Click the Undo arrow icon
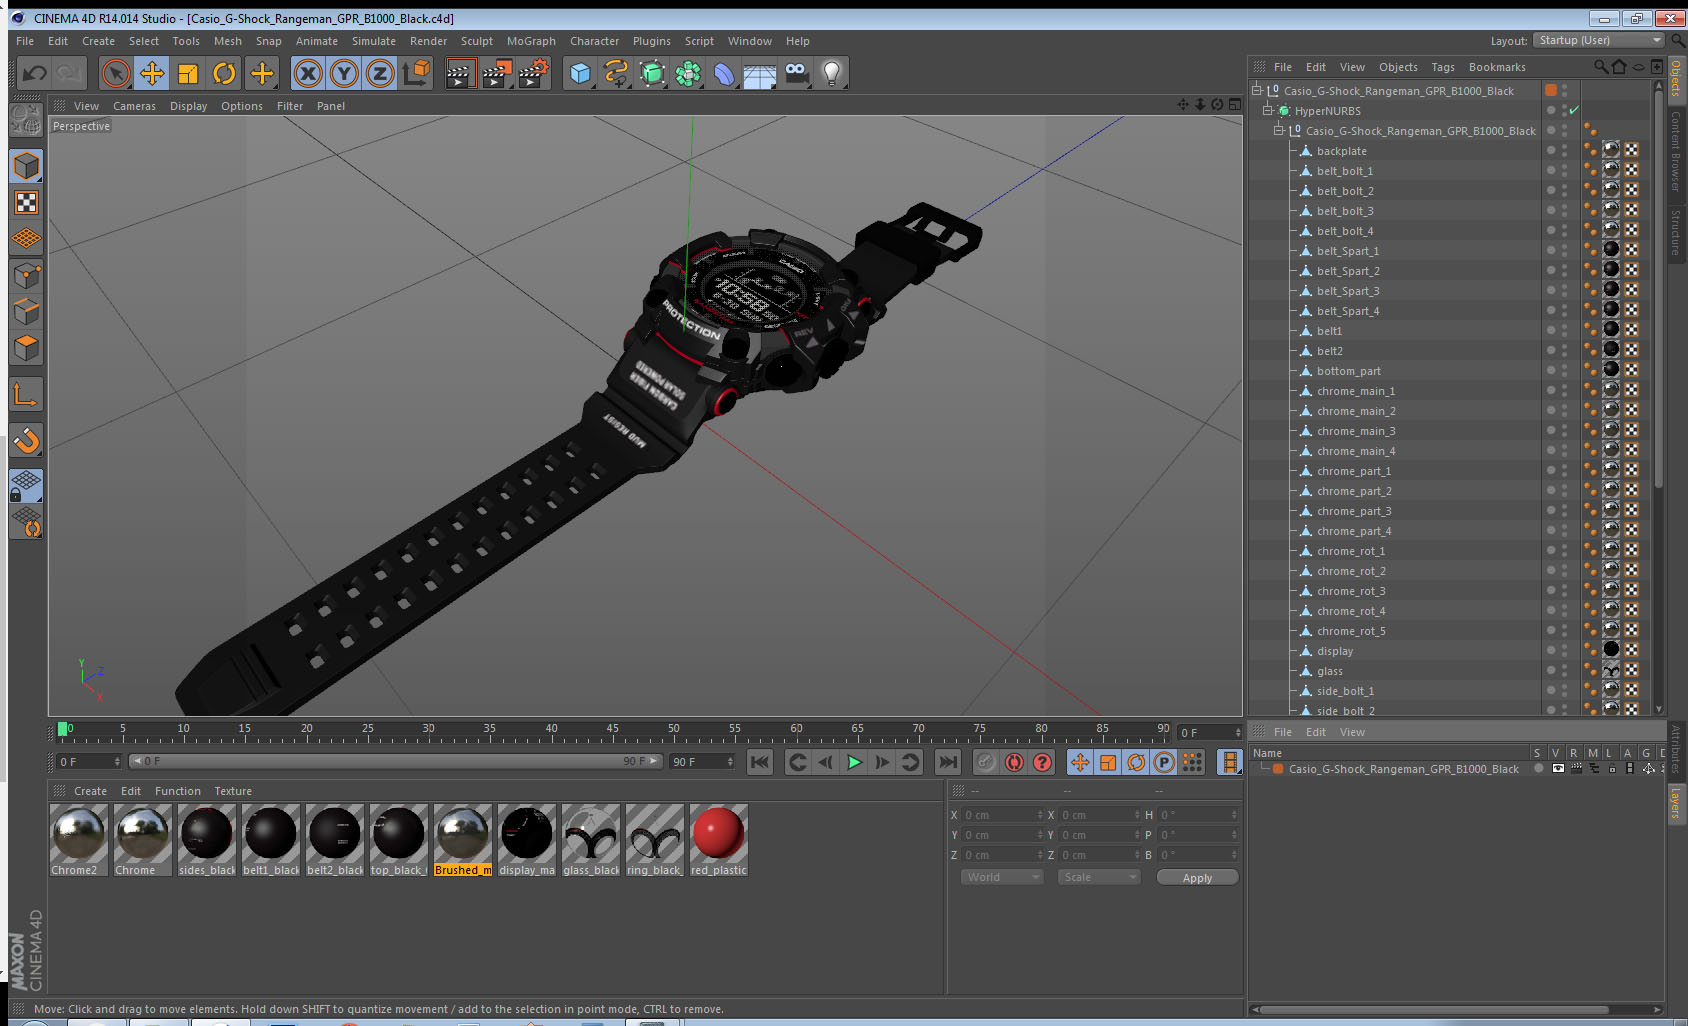 tap(35, 73)
